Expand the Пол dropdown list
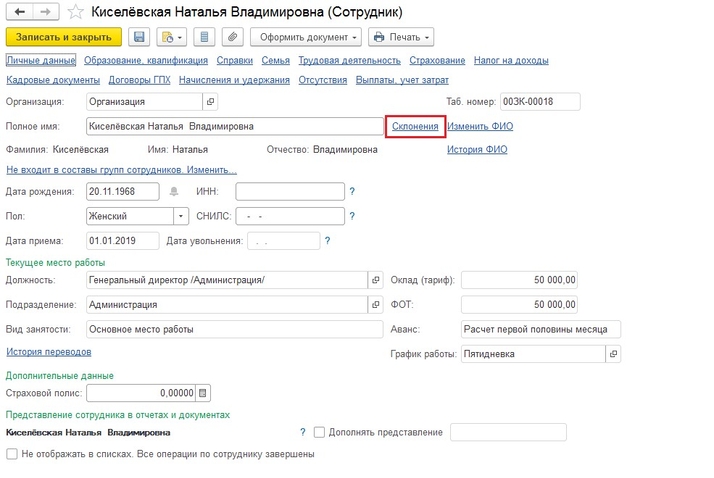Screen dimensions: 714x478 coord(181,215)
